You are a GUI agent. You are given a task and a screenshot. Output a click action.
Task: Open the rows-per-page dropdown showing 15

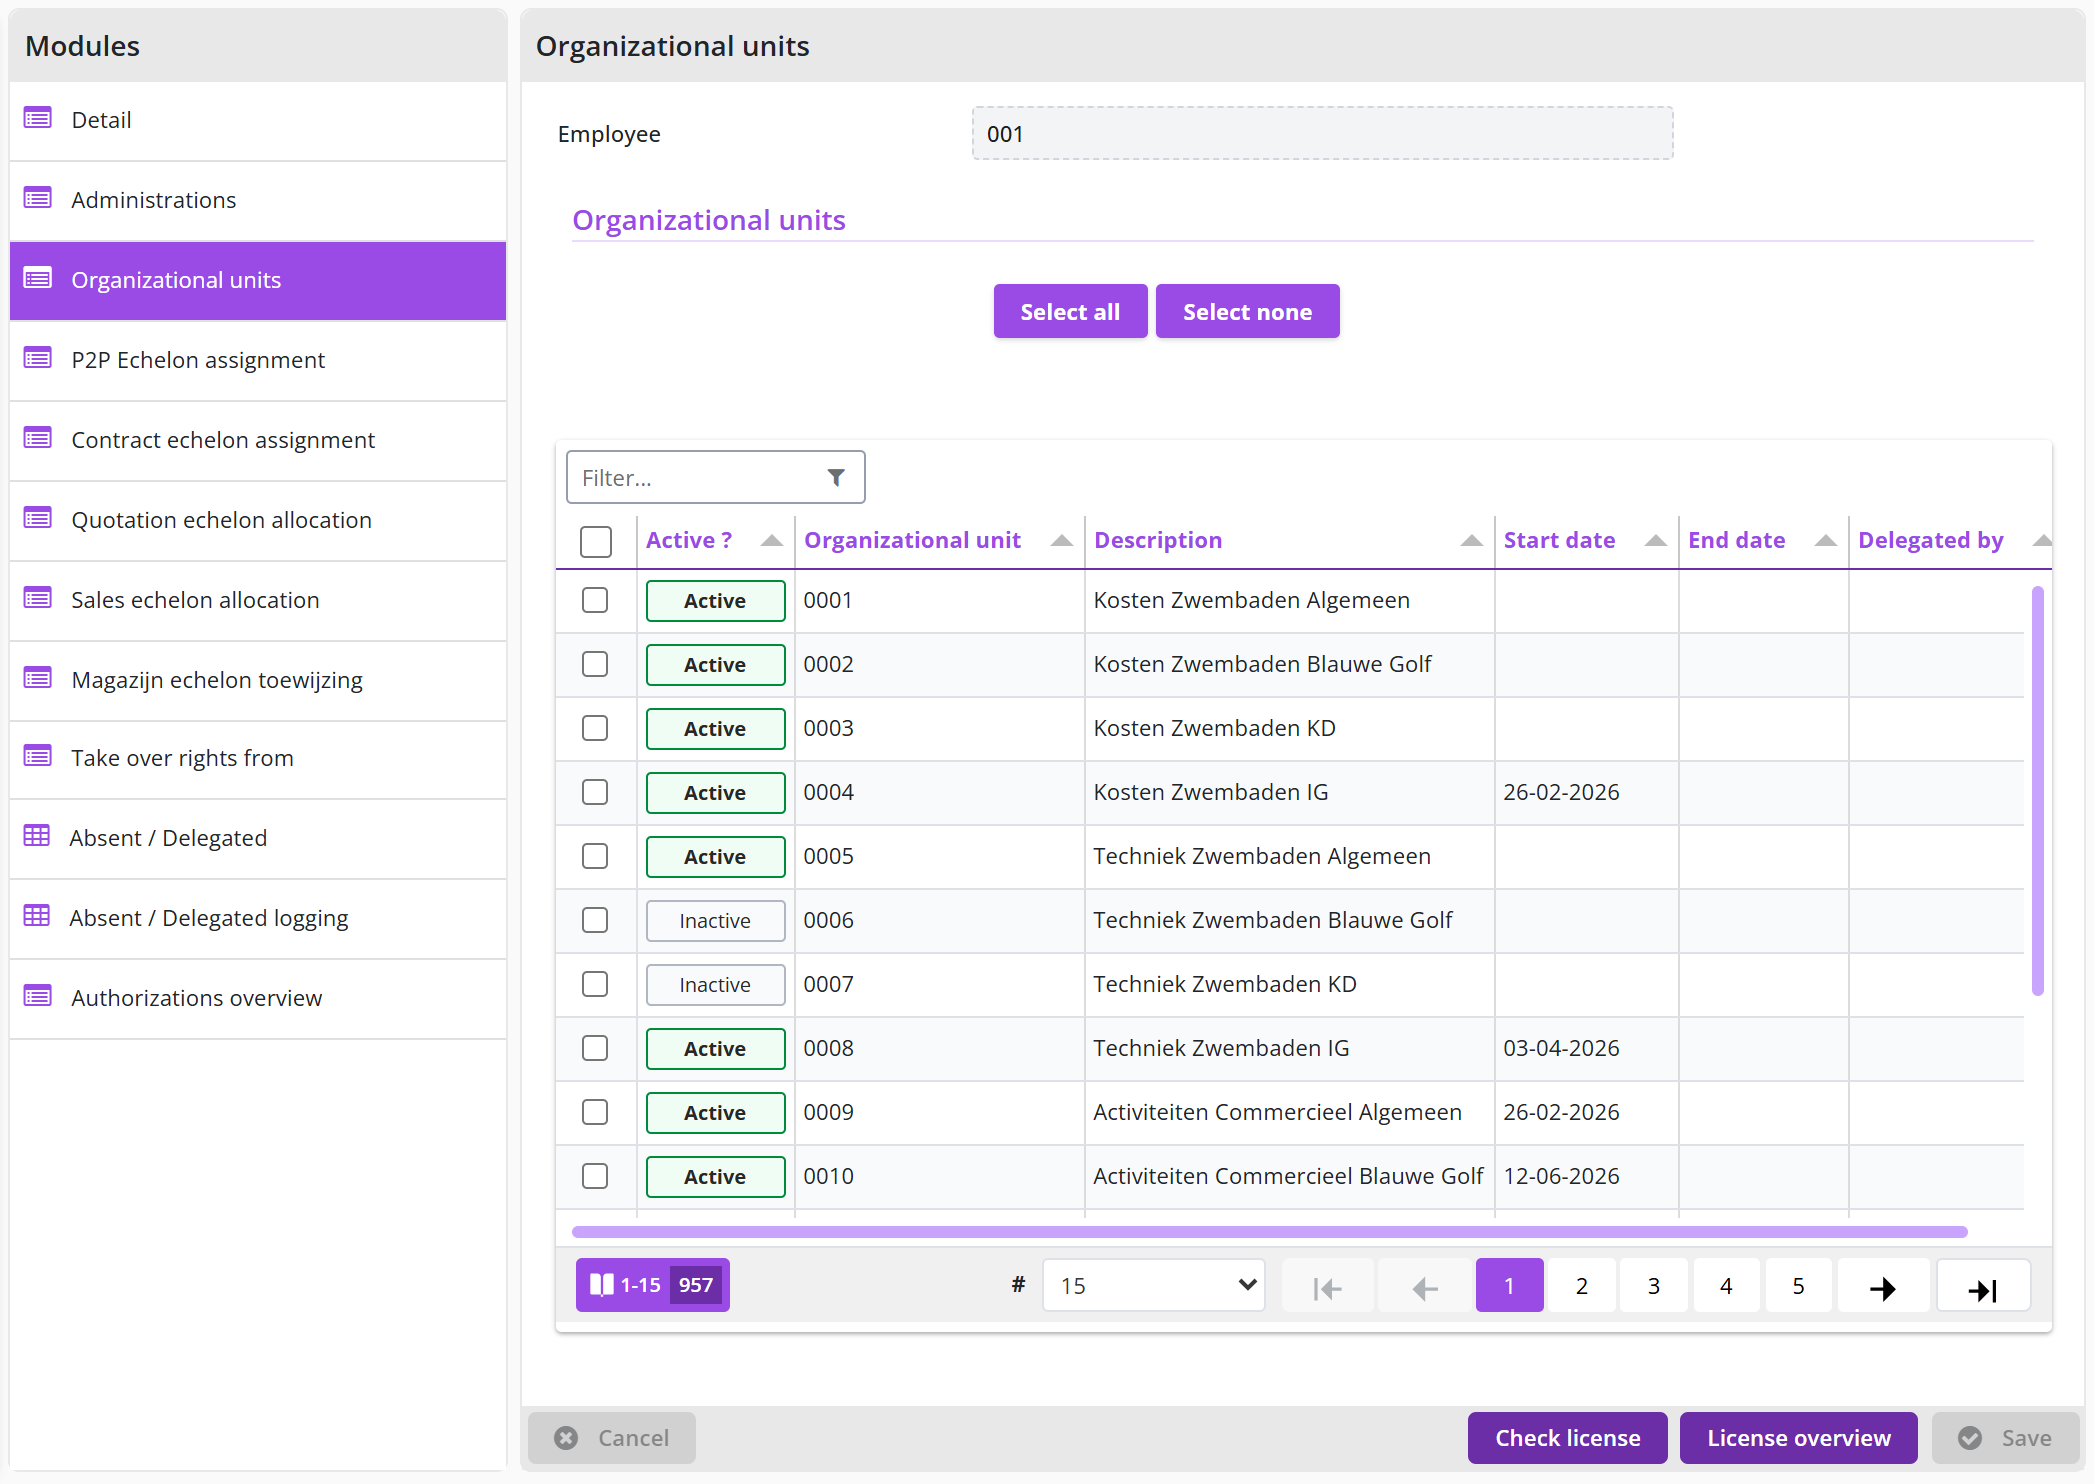click(1154, 1285)
